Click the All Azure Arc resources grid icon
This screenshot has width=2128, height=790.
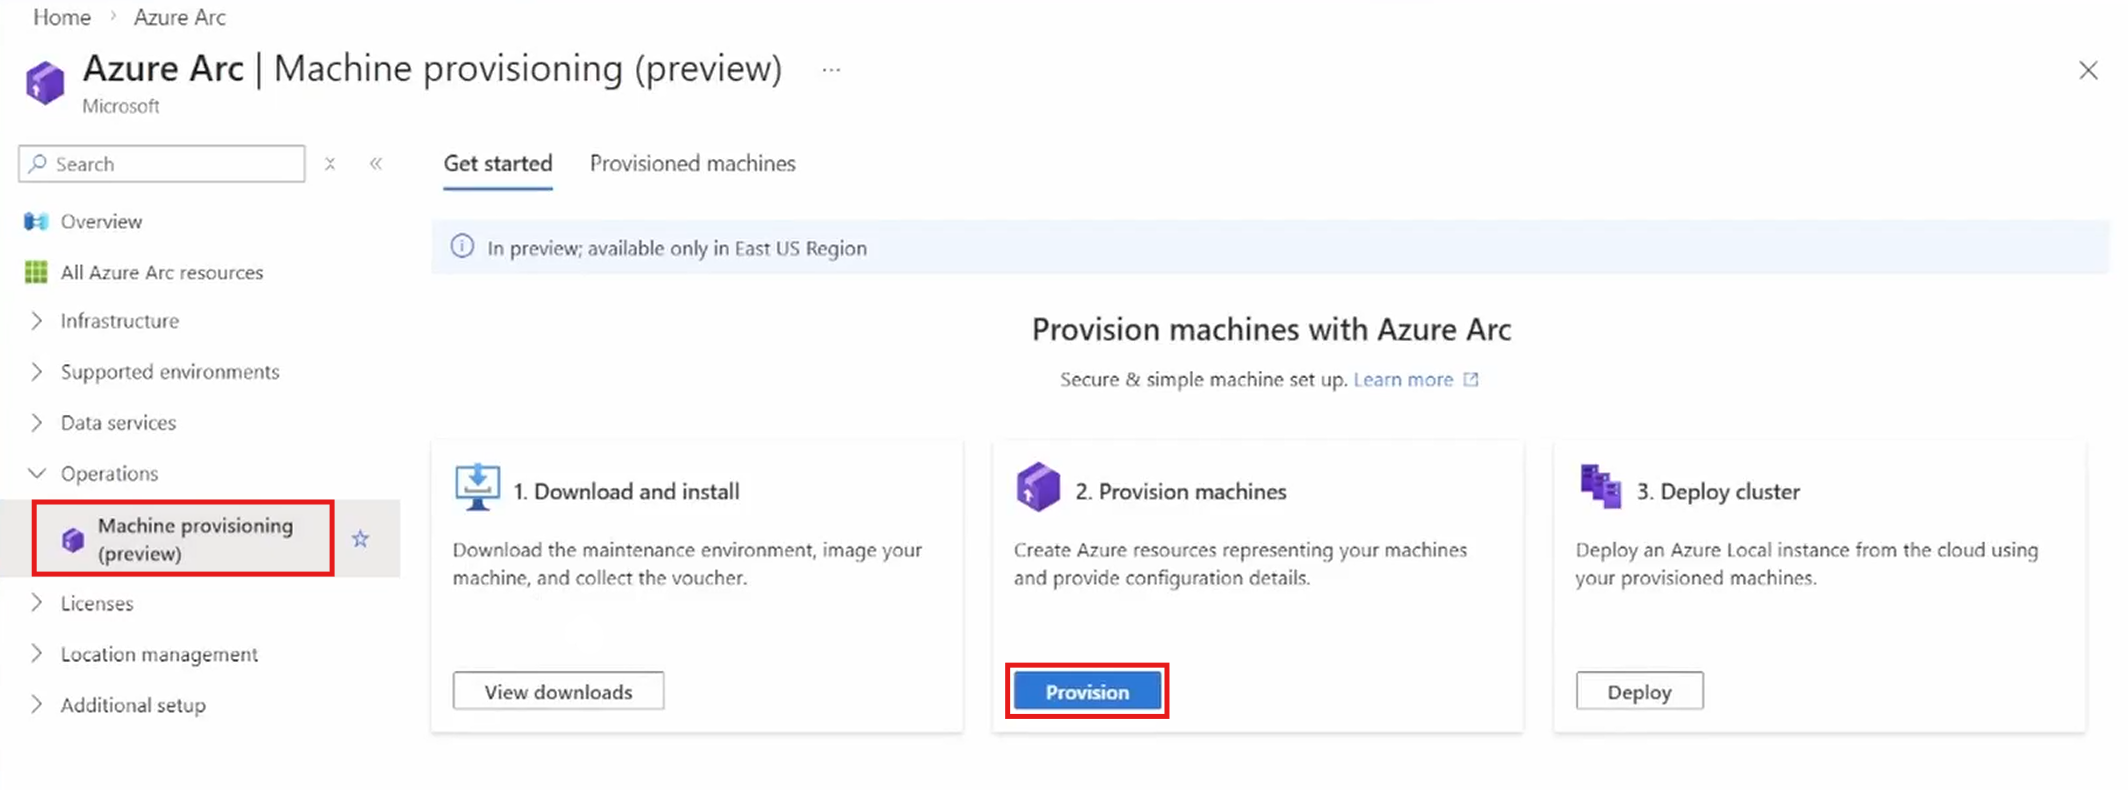point(36,272)
